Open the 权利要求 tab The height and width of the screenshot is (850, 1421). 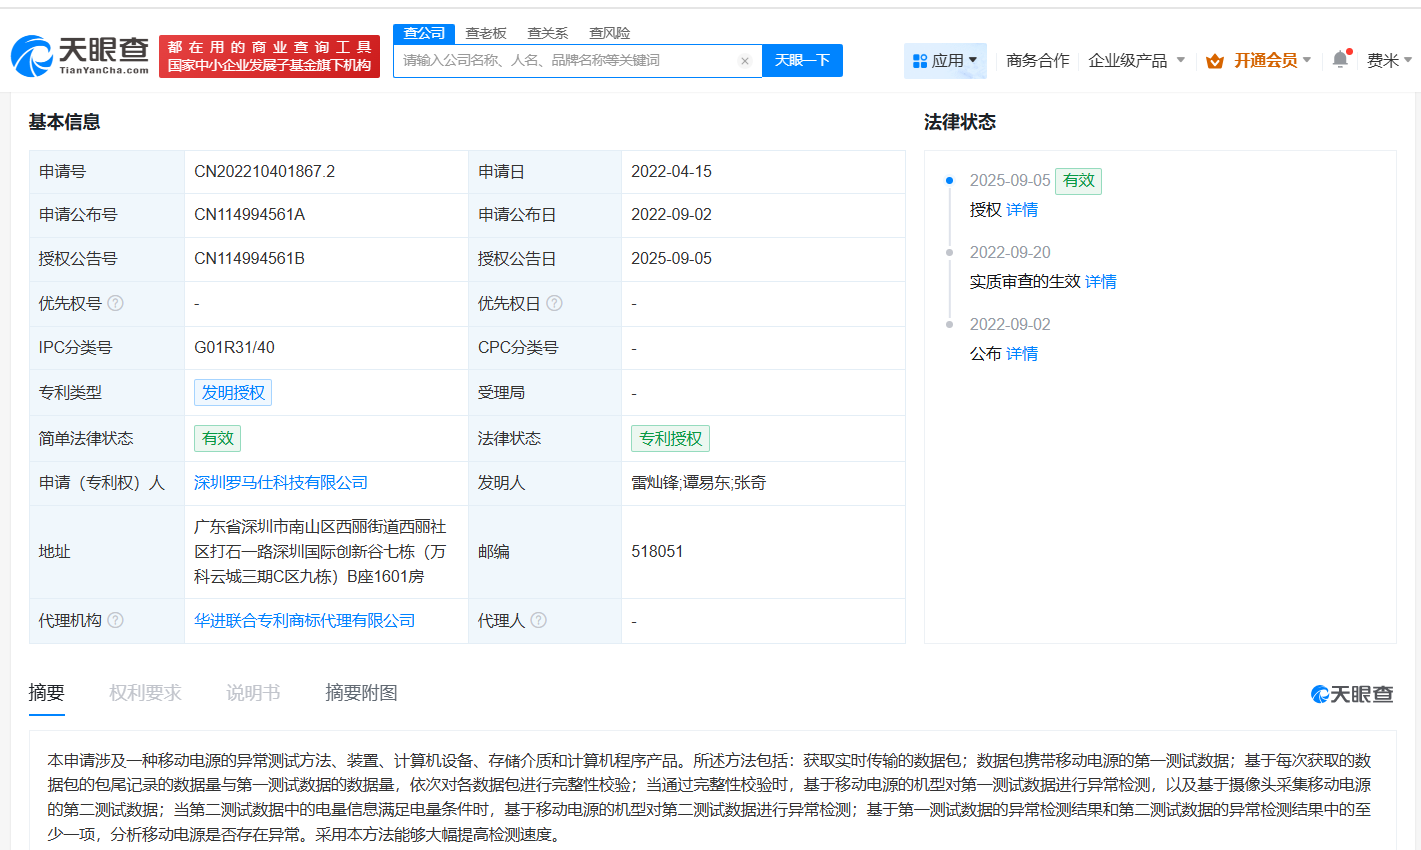point(144,691)
